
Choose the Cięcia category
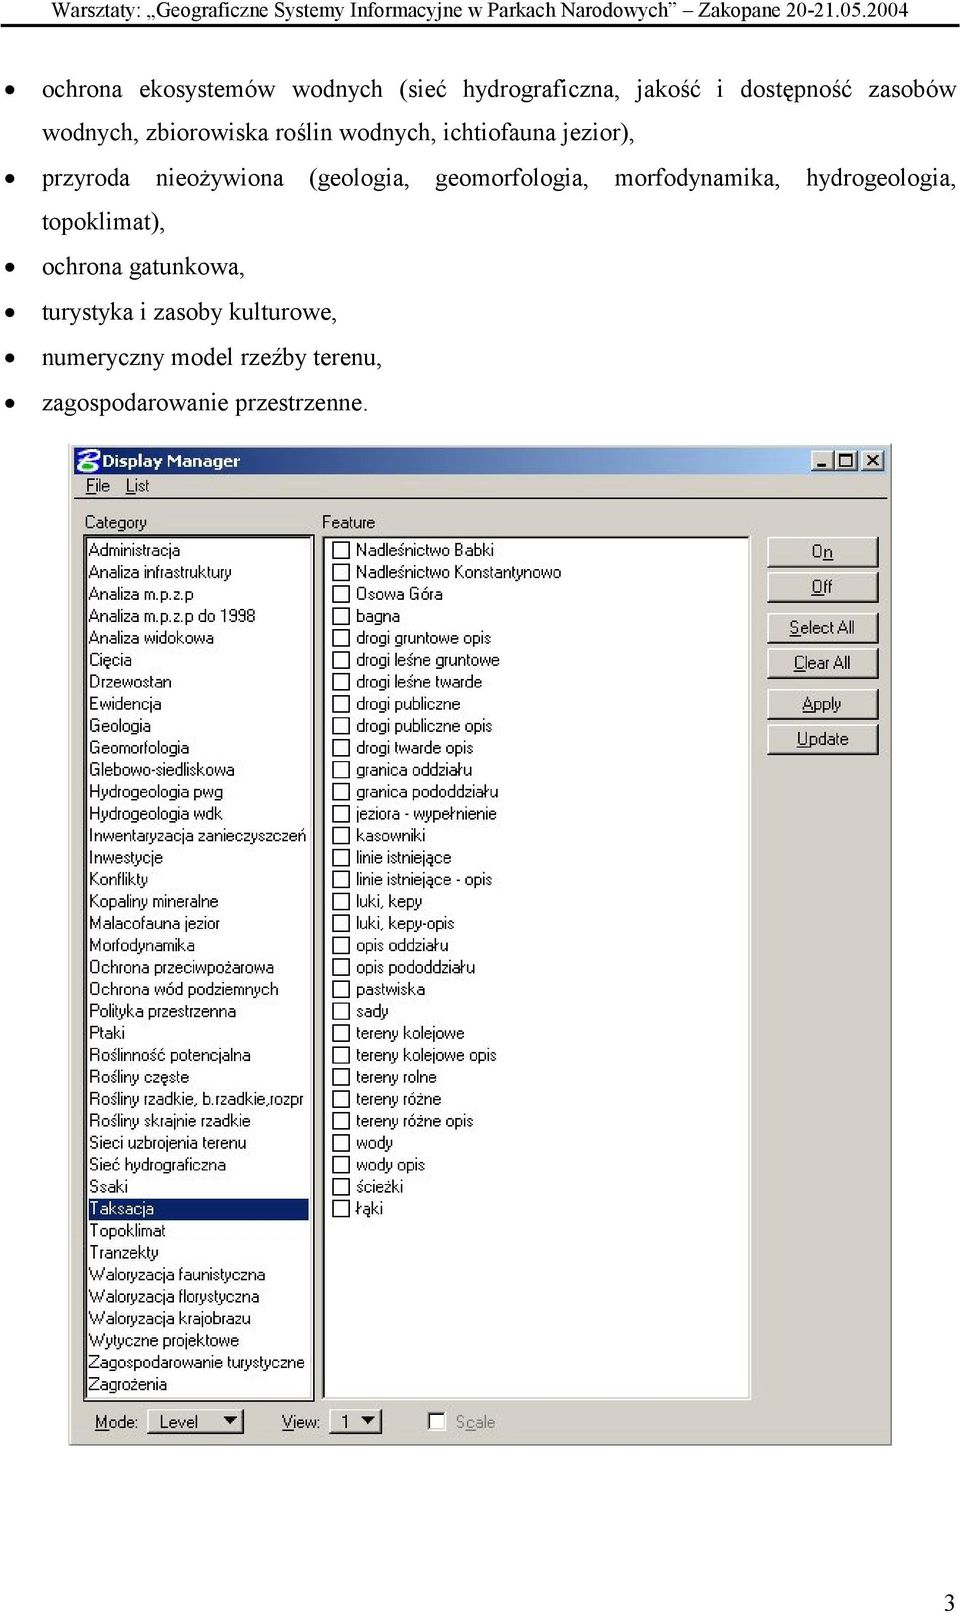pyautogui.click(x=110, y=660)
